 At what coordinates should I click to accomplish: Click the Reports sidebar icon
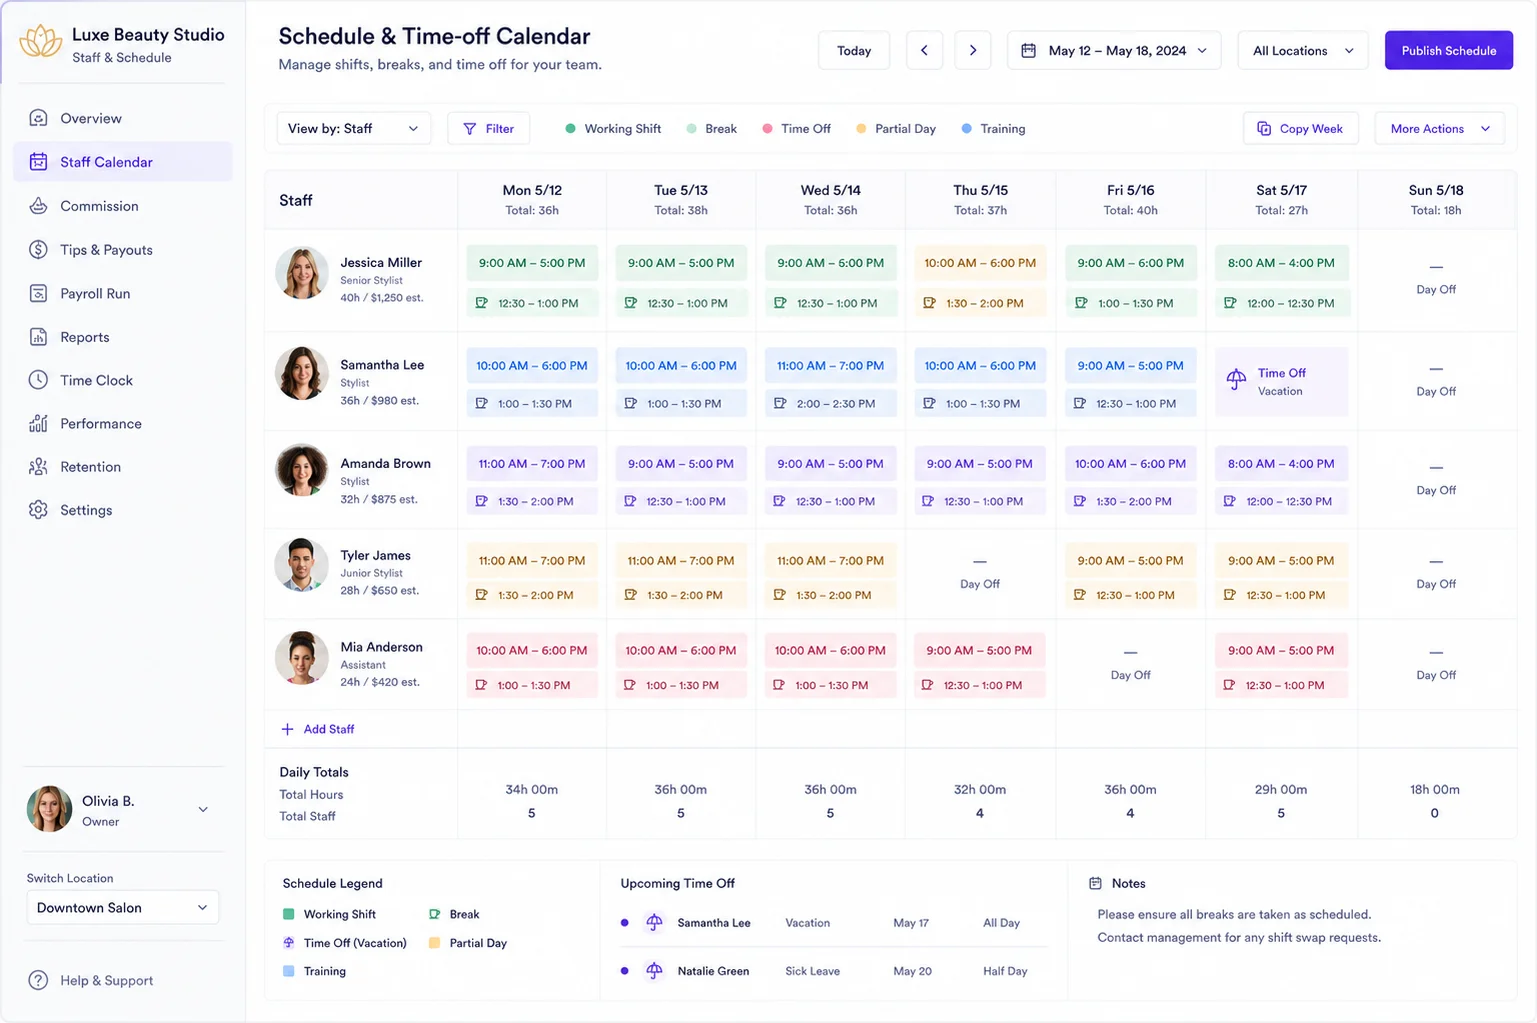pos(38,337)
